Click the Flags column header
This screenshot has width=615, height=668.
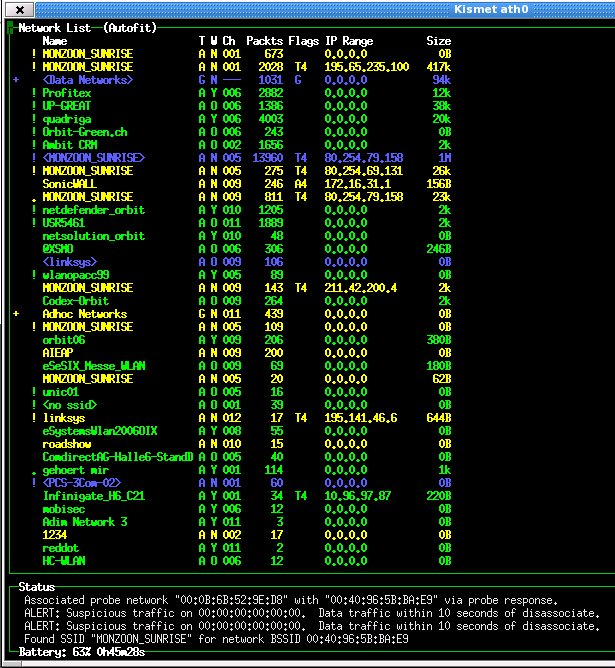pyautogui.click(x=304, y=41)
